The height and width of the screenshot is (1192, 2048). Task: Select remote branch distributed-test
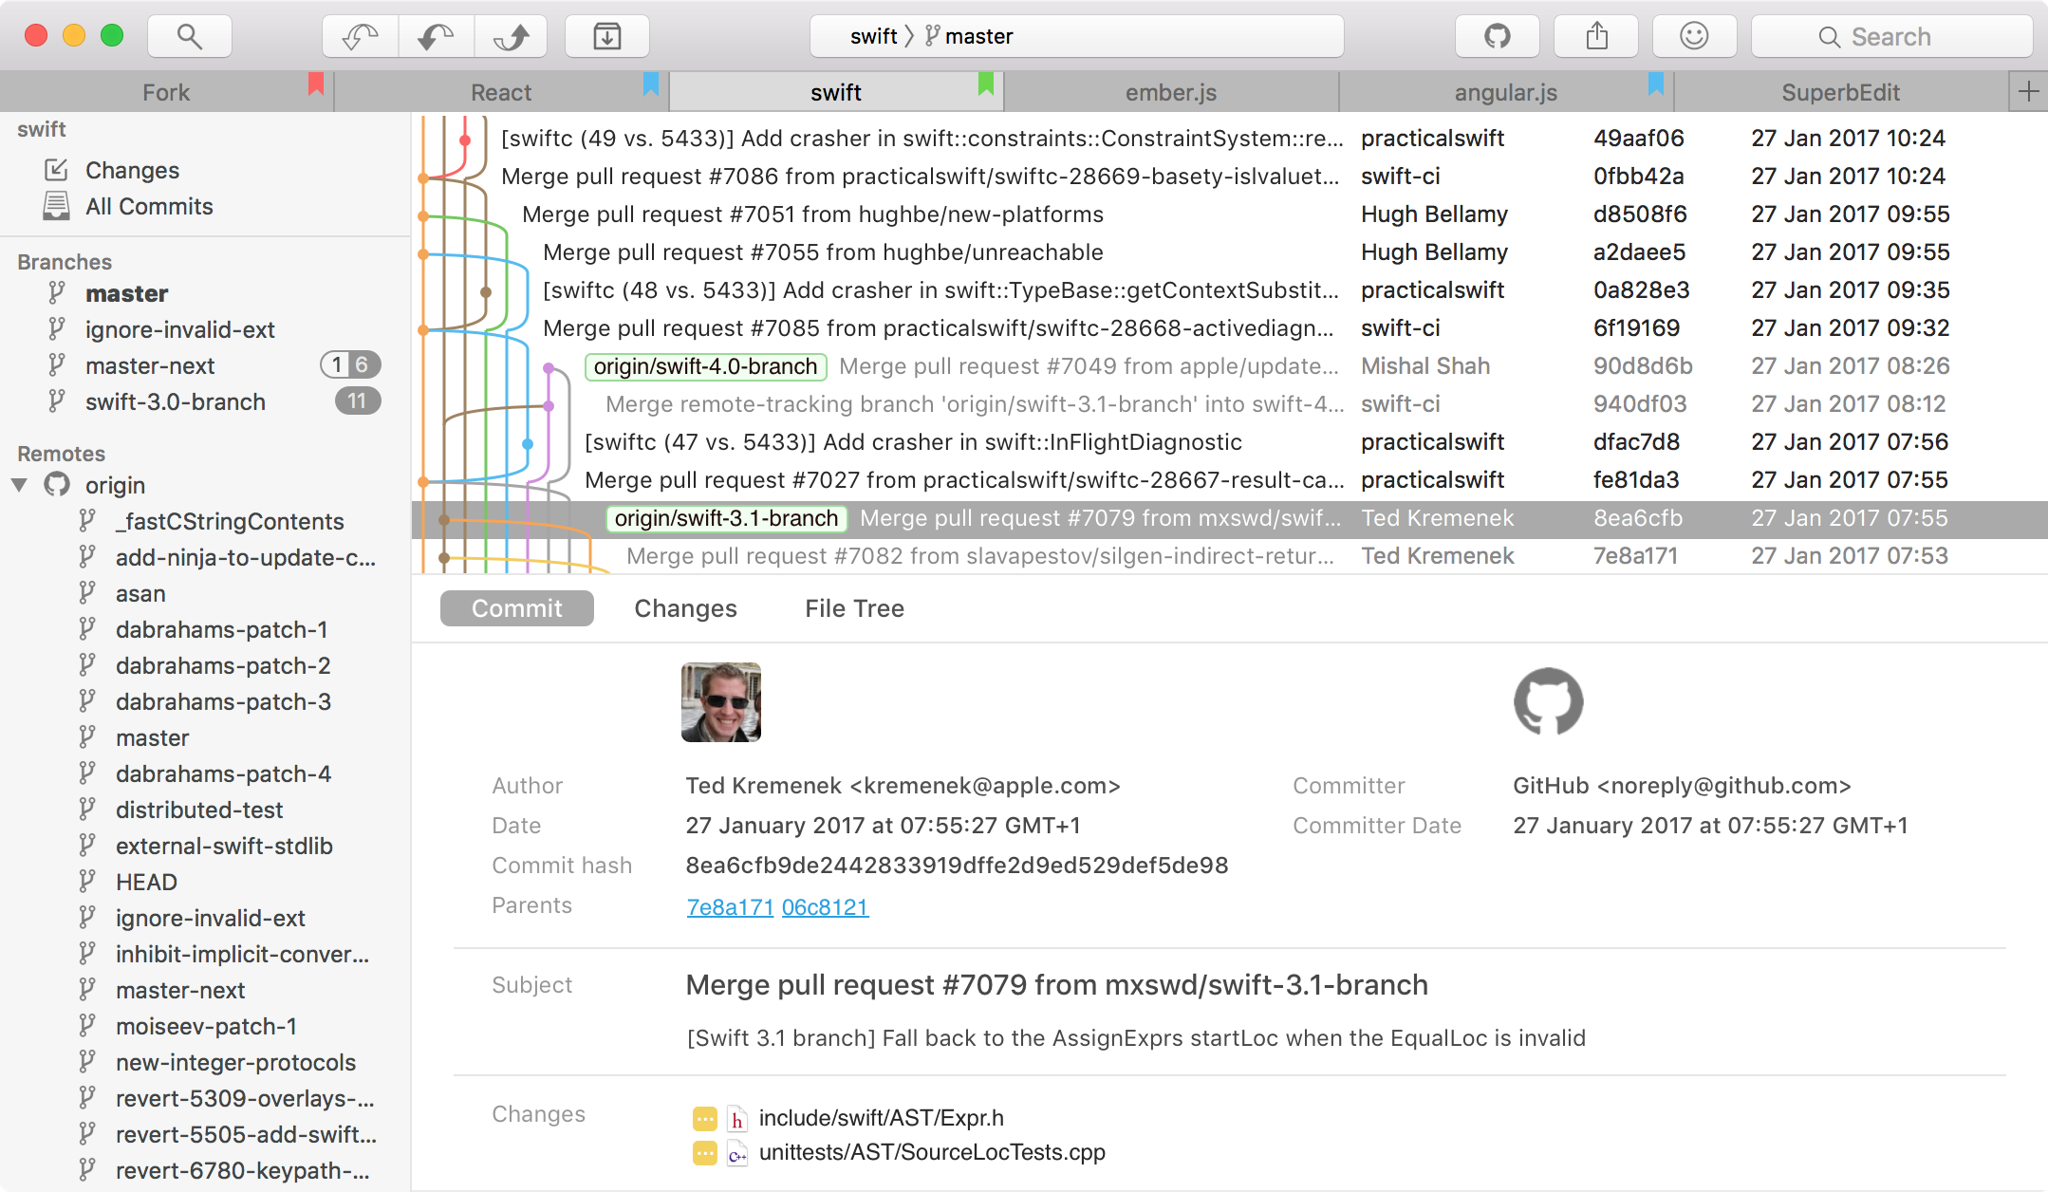[x=199, y=809]
